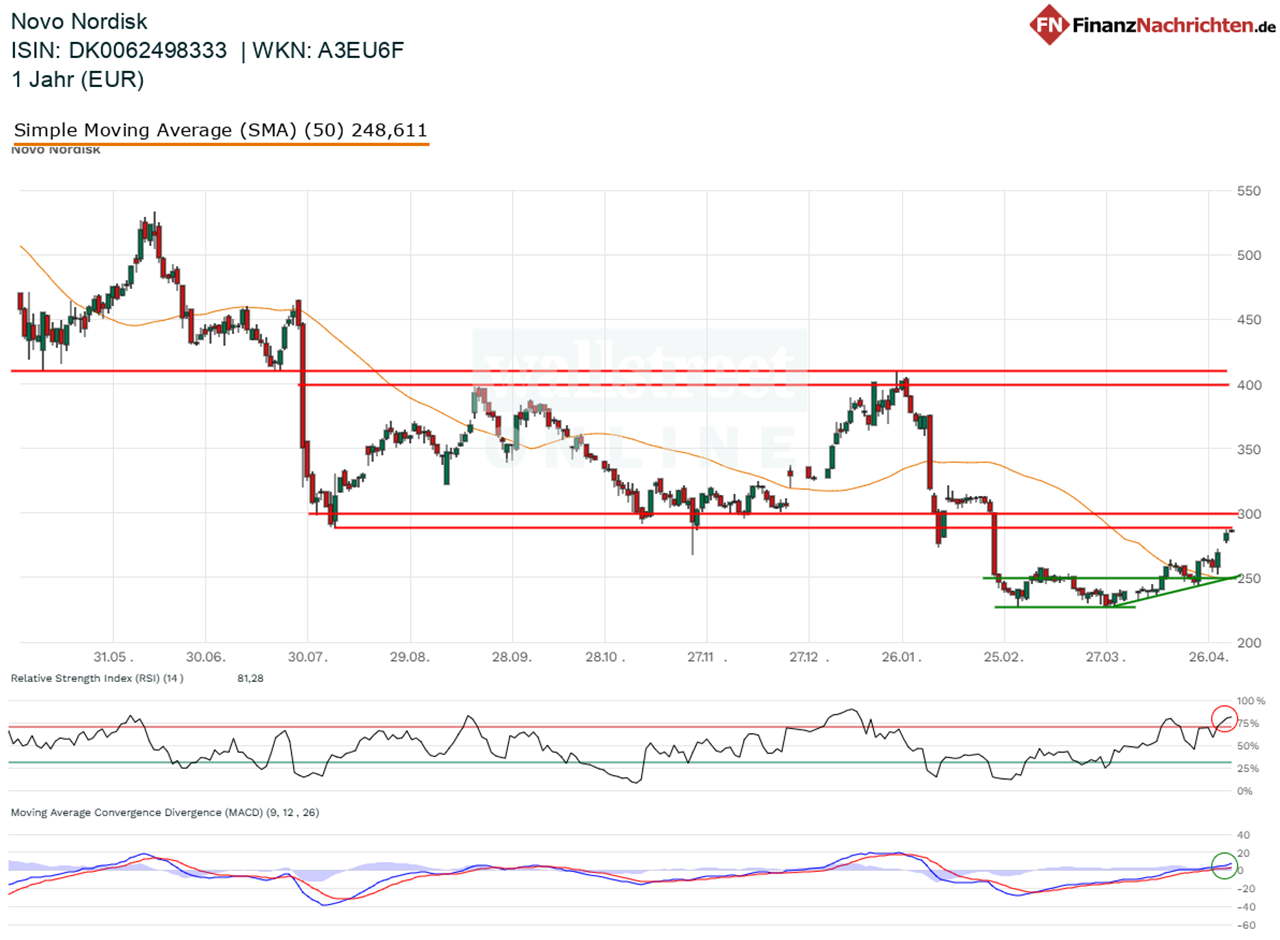Click the 27.11. date label
Screen dimensions: 1280x940
point(707,657)
